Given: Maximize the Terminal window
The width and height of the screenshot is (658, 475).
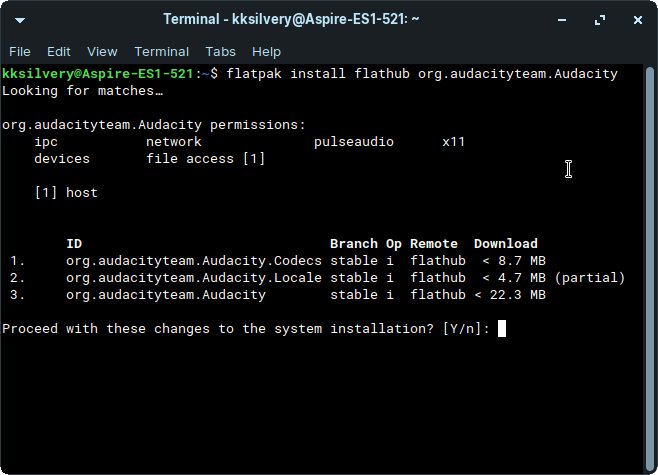Looking at the screenshot, I should pyautogui.click(x=602, y=19).
